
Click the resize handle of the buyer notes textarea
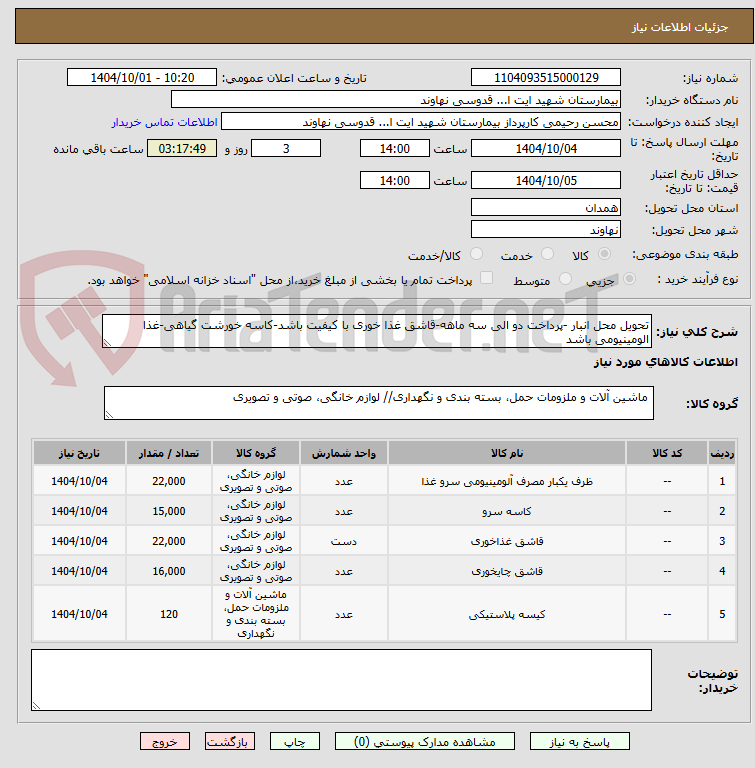pos(36,705)
